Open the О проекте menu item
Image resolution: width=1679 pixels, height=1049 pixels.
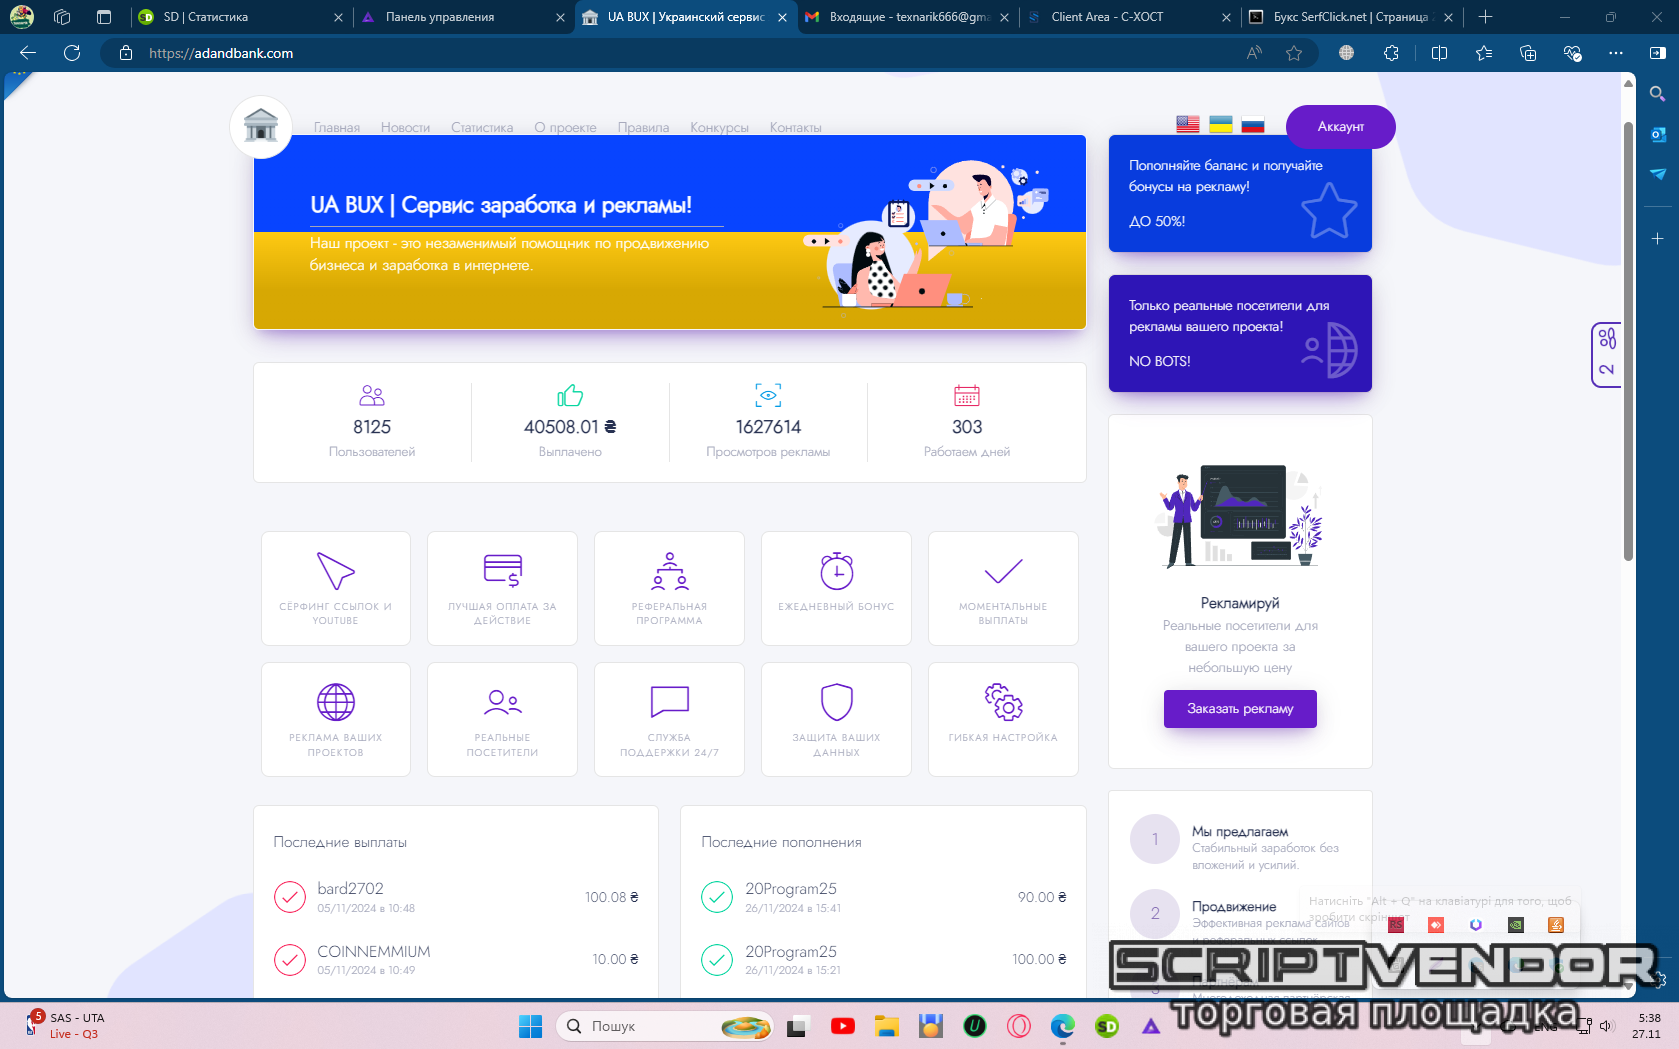pos(565,128)
